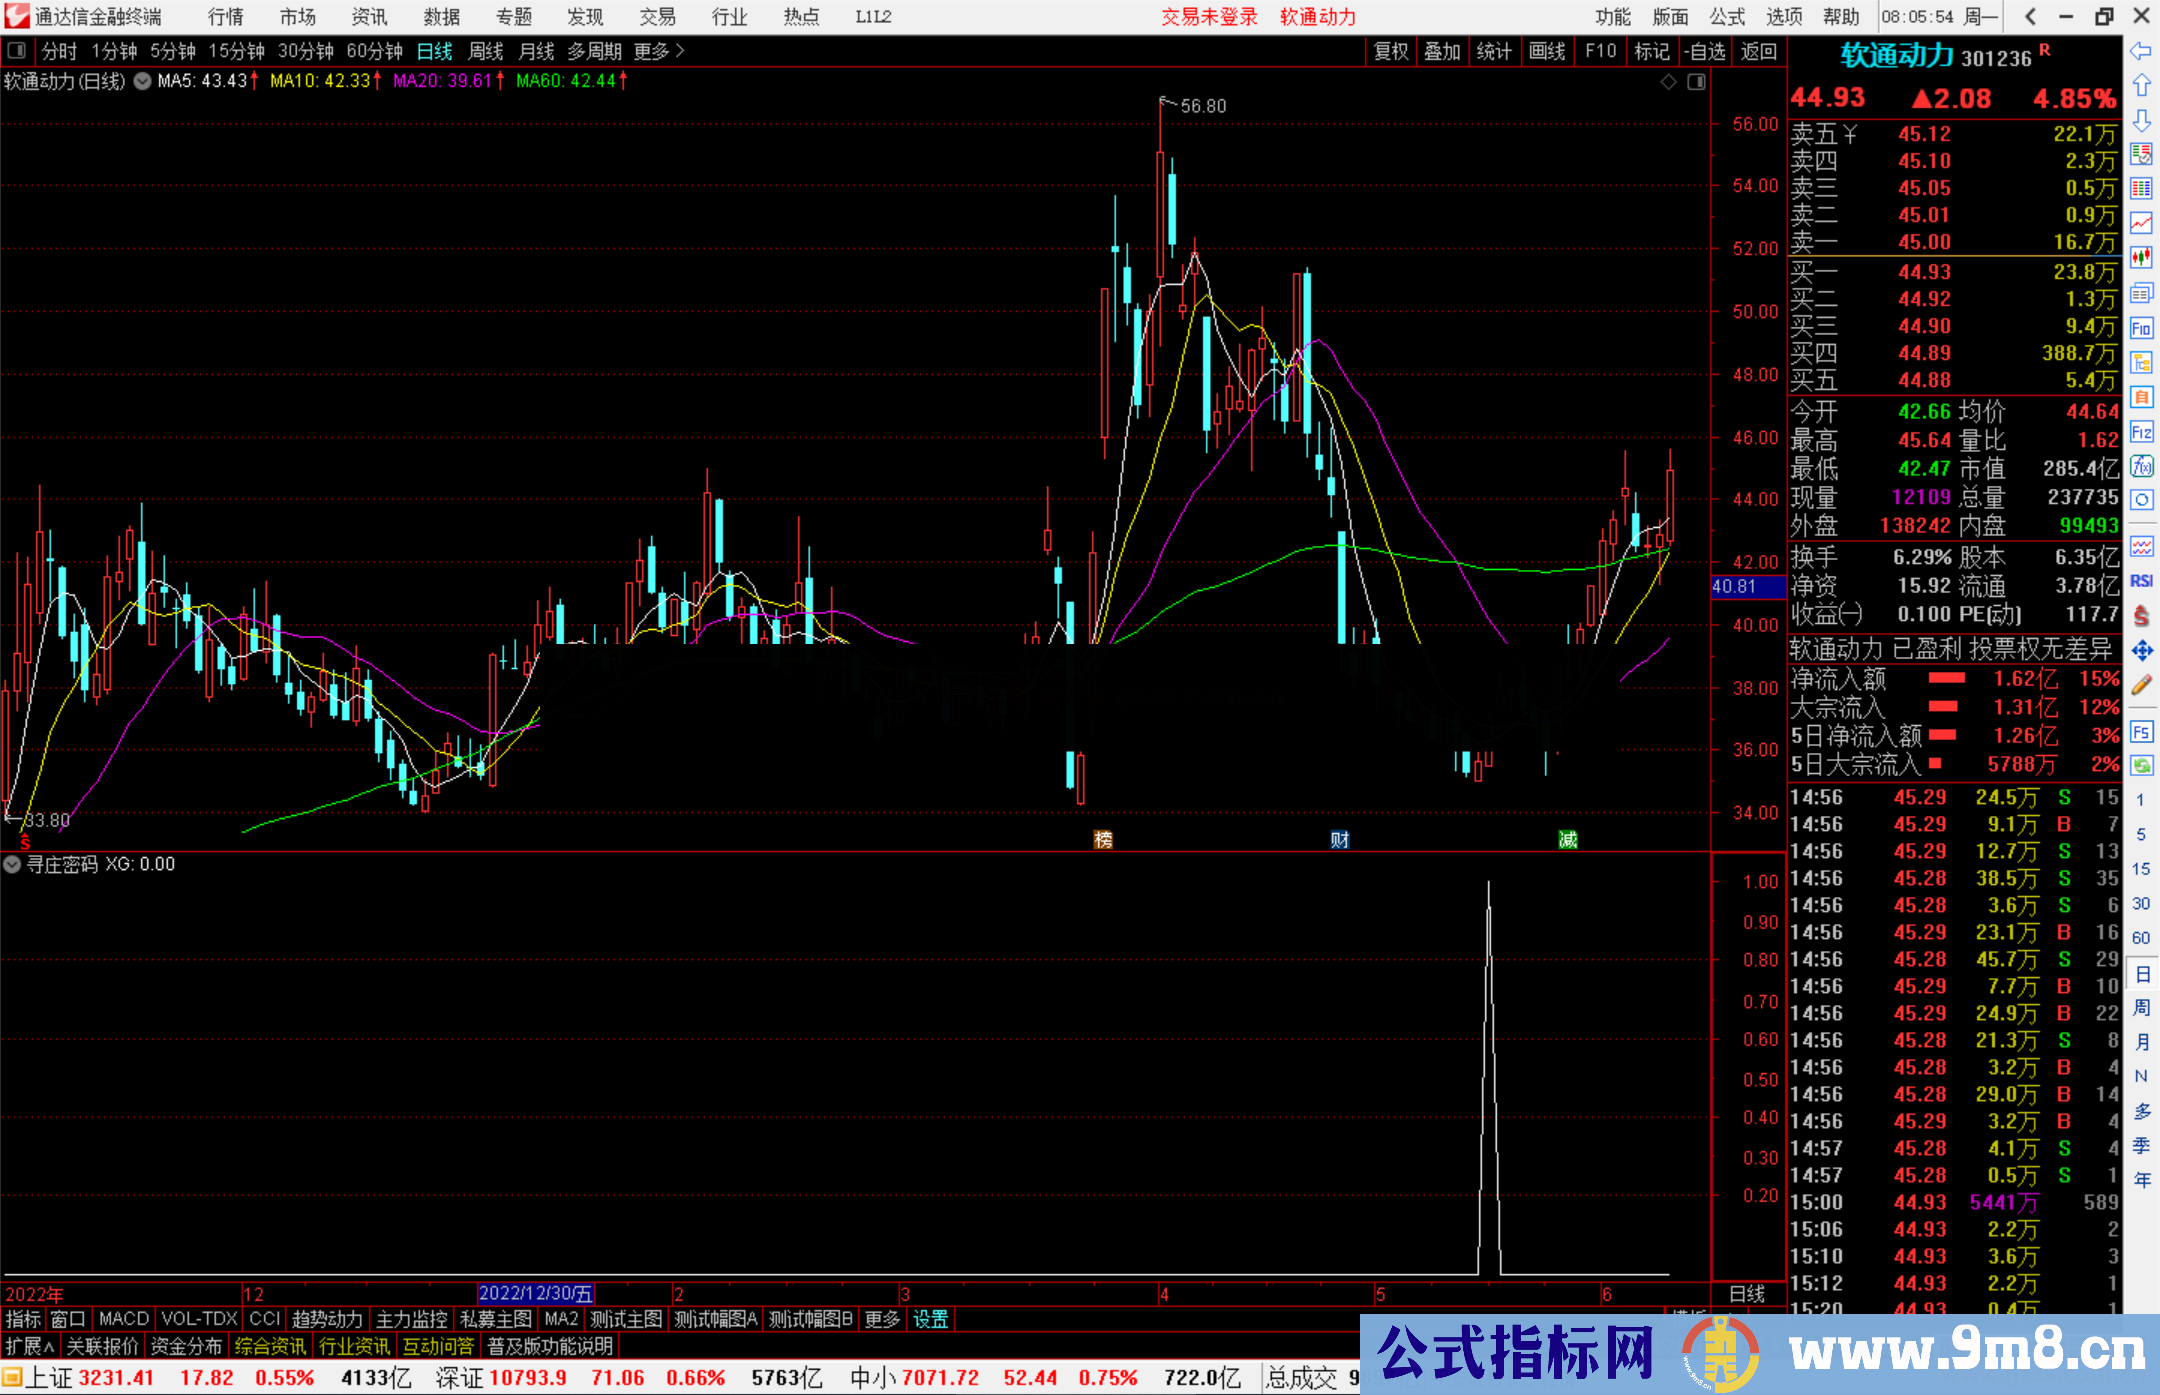The height and width of the screenshot is (1395, 2160).
Task: Switch to the MACD indicator tab
Action: coord(122,1319)
